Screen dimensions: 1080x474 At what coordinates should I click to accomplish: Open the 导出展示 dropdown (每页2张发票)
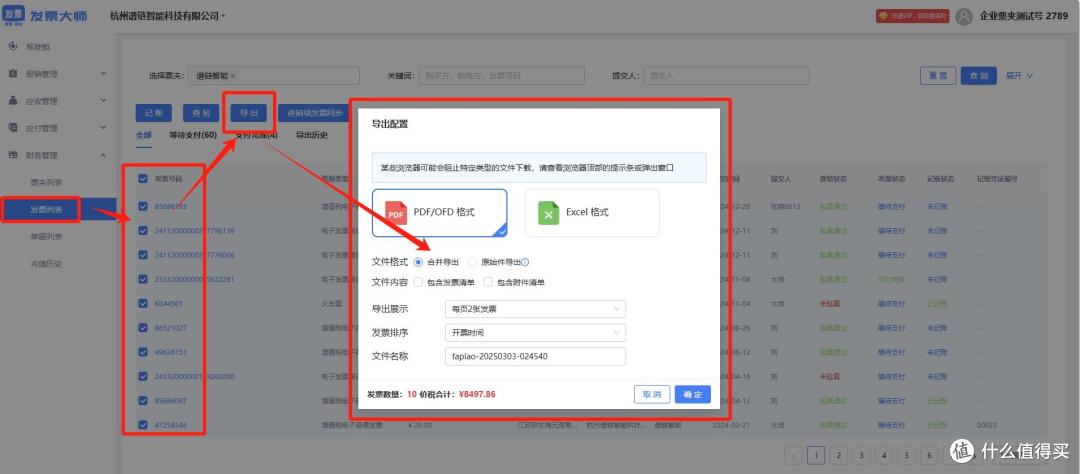(x=535, y=309)
